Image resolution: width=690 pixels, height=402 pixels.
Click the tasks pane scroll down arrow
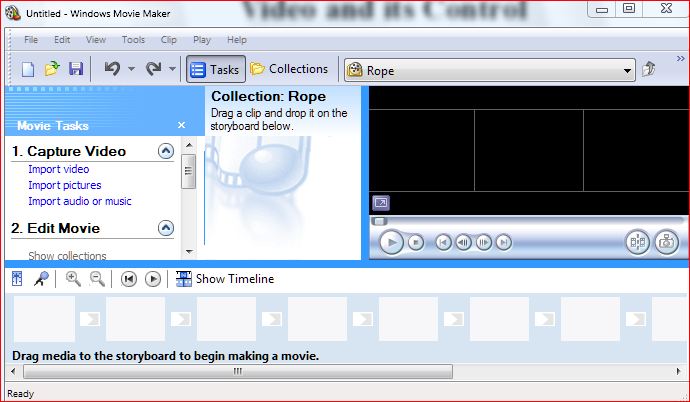189,252
